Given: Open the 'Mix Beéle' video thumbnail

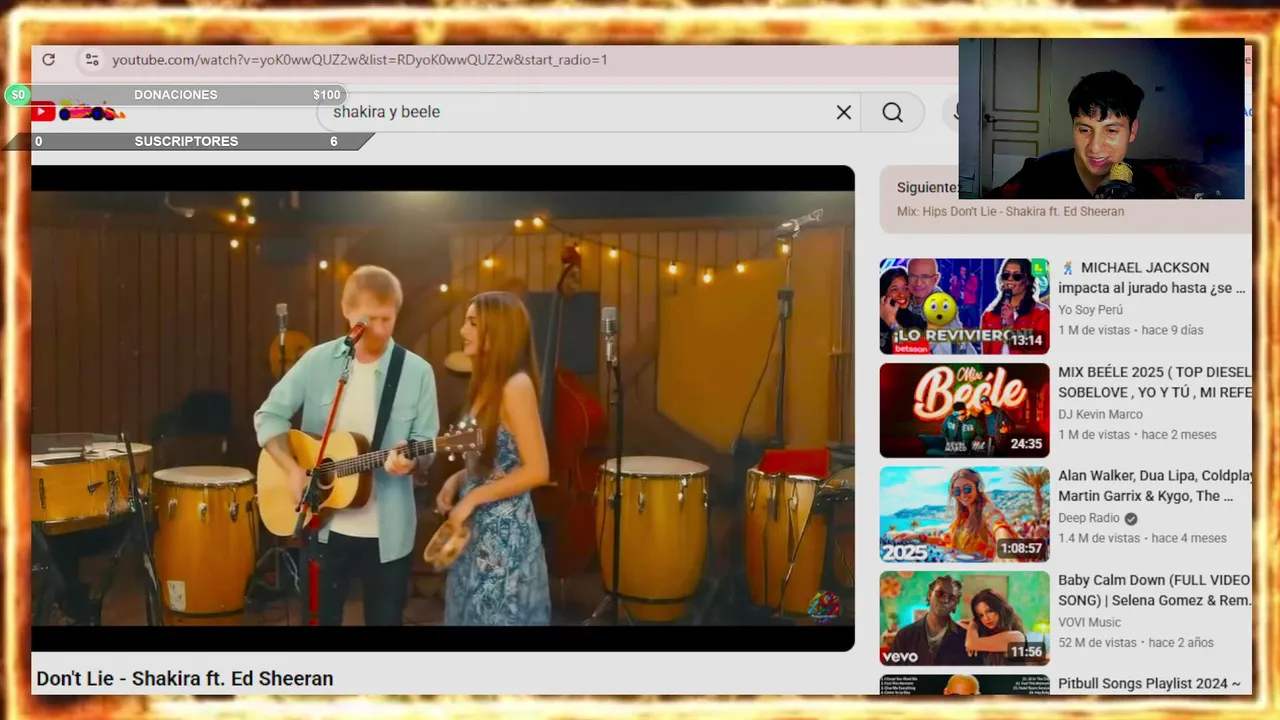Looking at the screenshot, I should click(964, 410).
